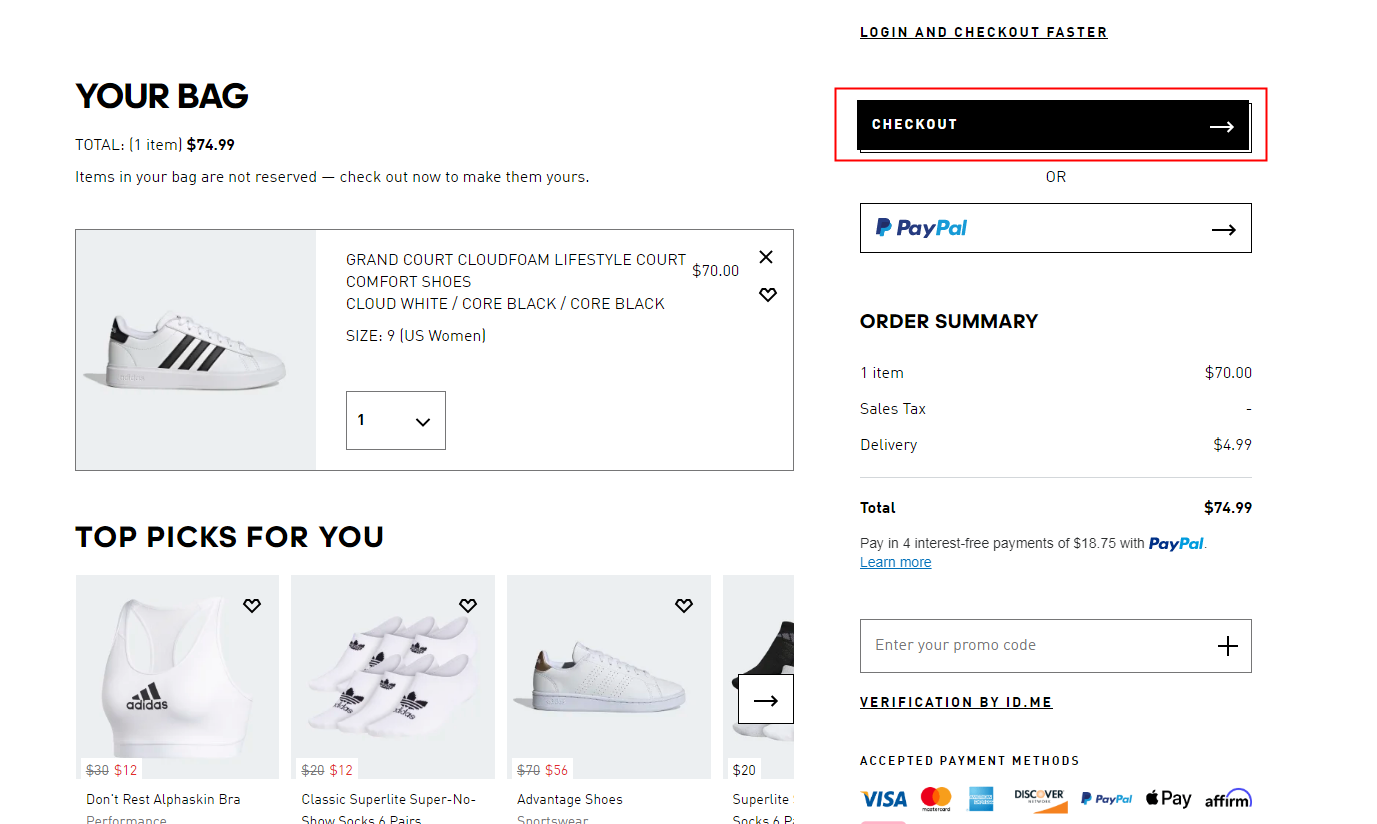Click the Learn more PayPal link
Image resolution: width=1377 pixels, height=824 pixels.
click(x=895, y=562)
